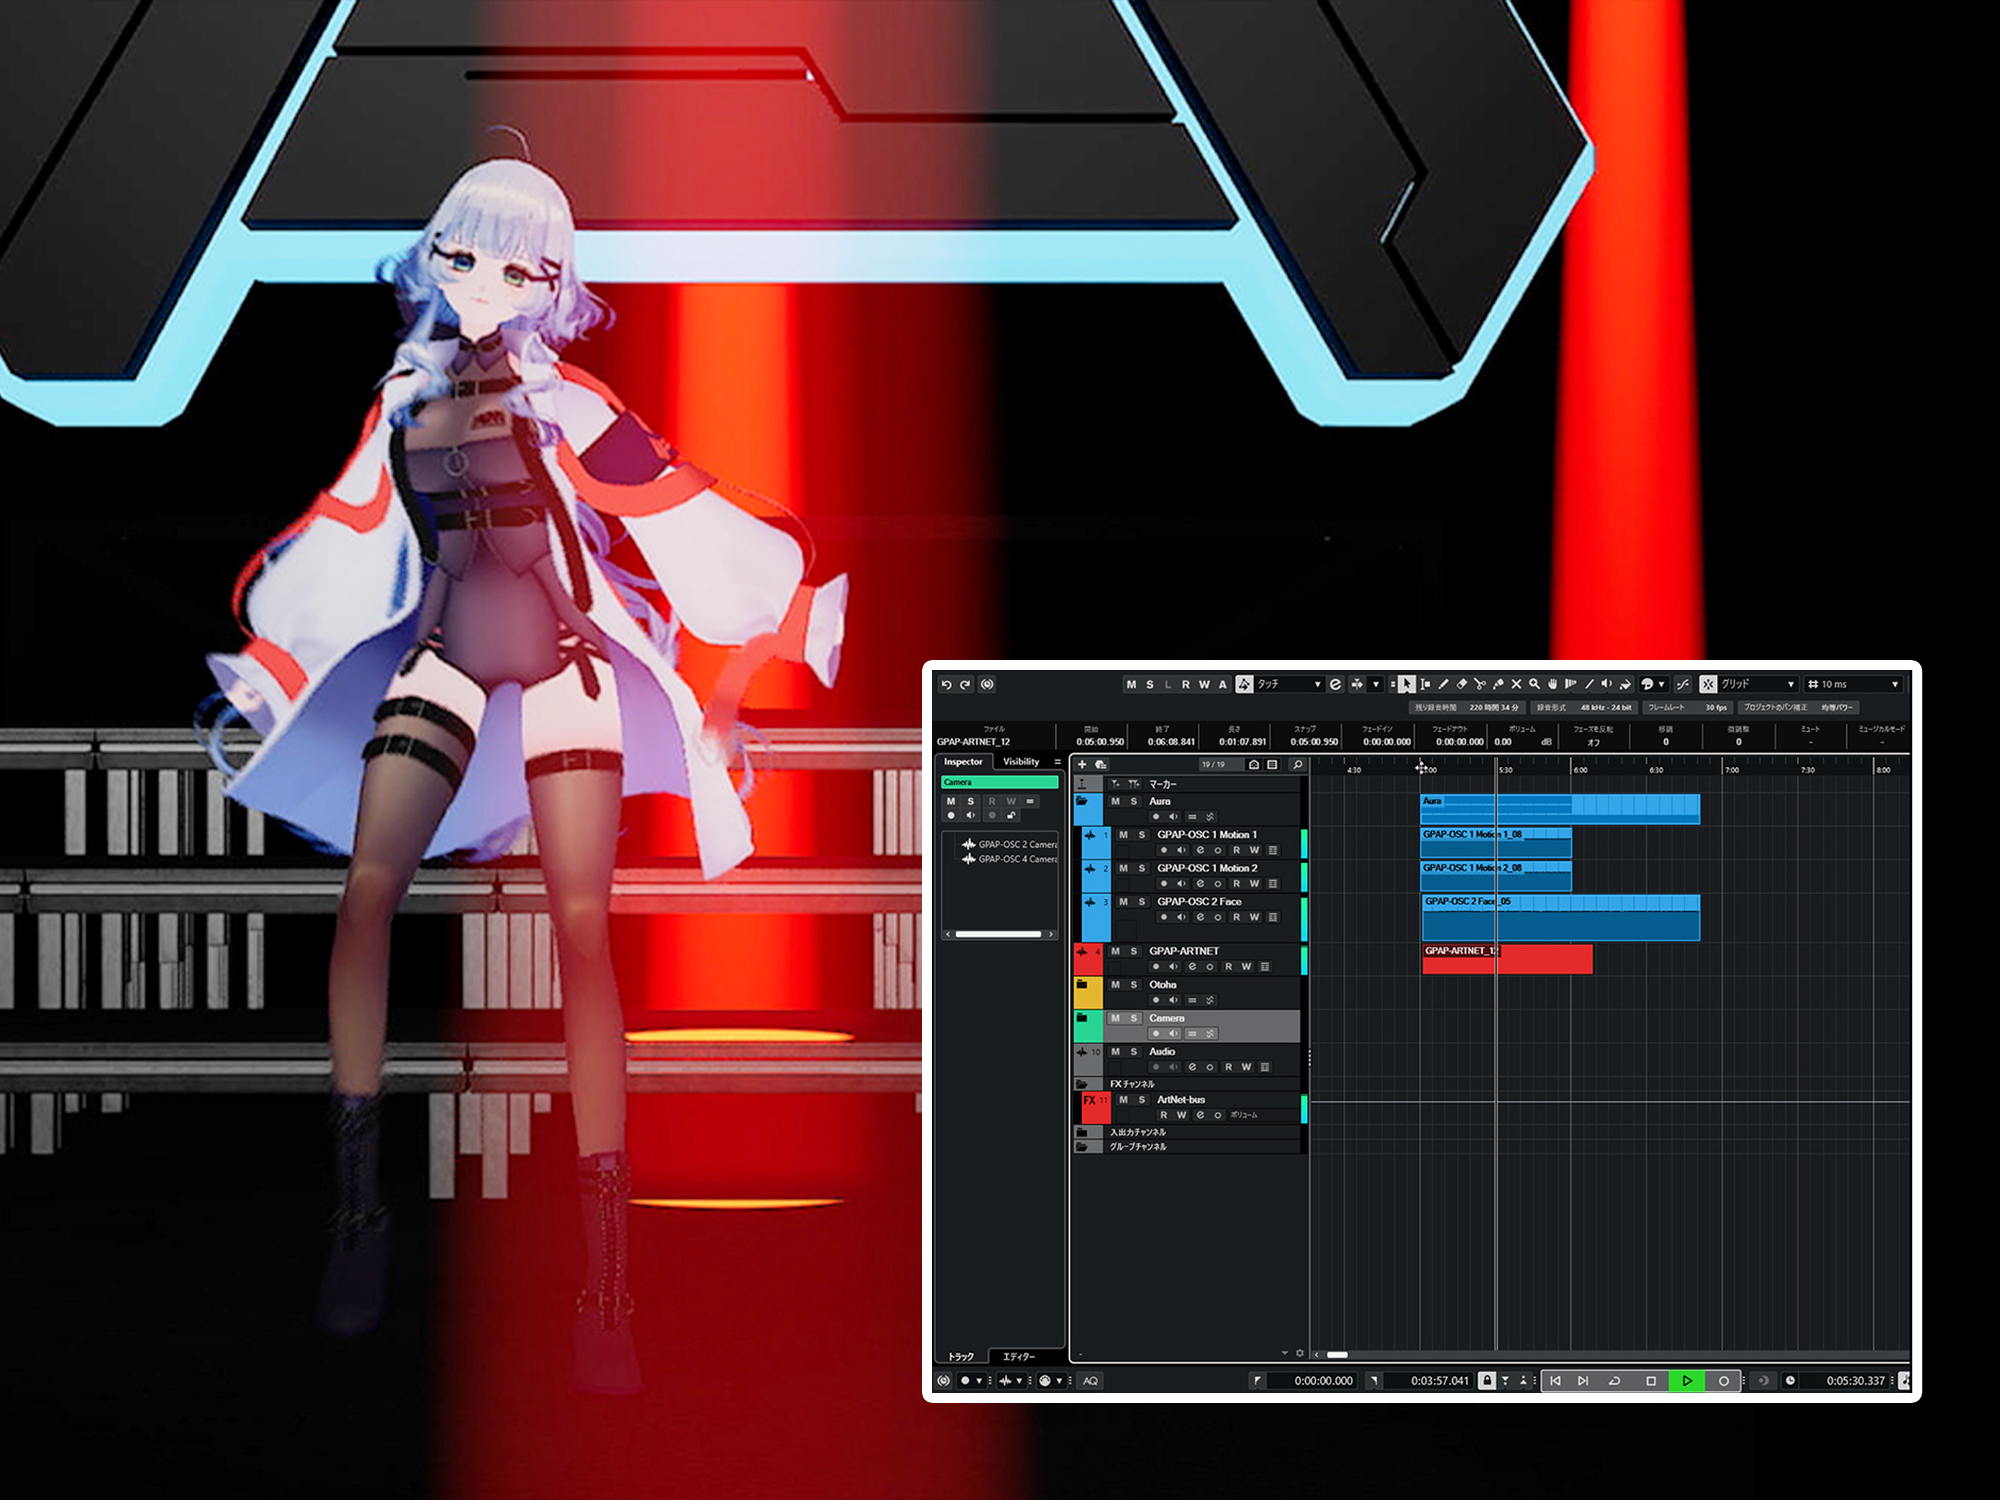This screenshot has height=1500, width=2000.
Task: Open the grid type dropdown
Action: pyautogui.click(x=1759, y=684)
